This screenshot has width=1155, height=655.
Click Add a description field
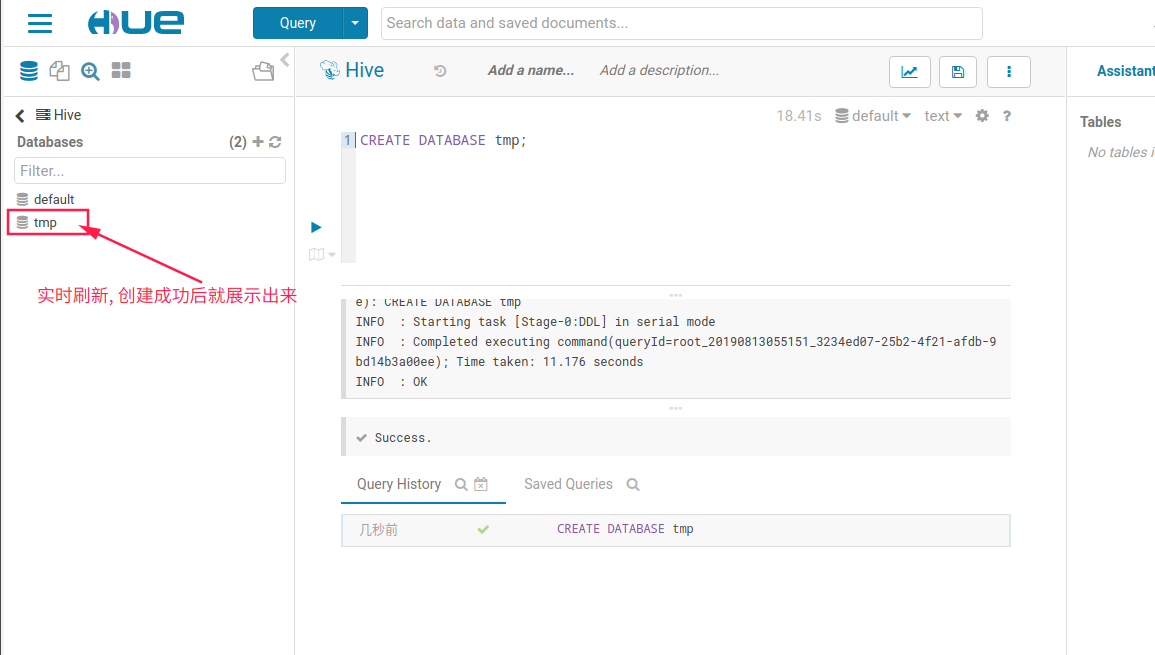click(659, 70)
